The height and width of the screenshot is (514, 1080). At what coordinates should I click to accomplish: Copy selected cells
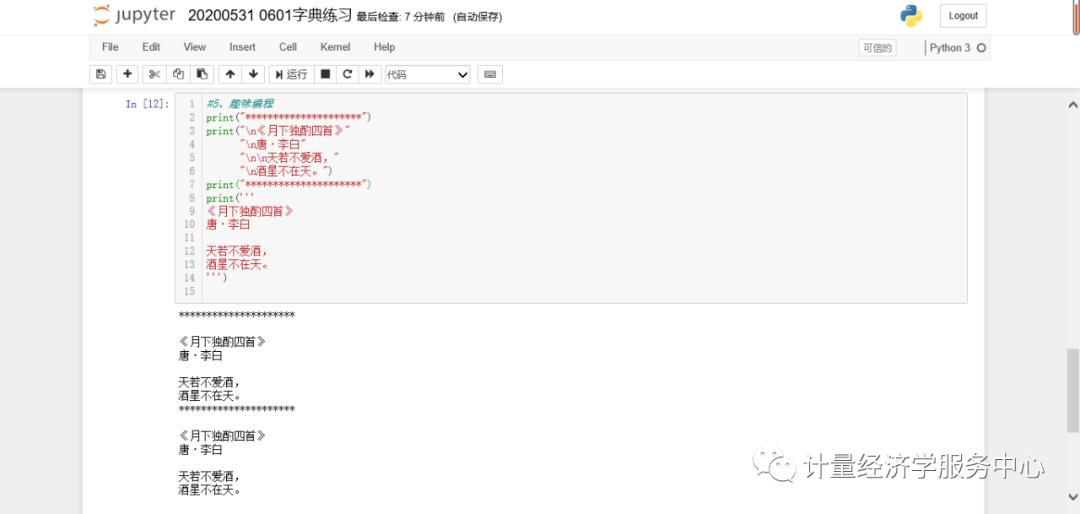point(178,74)
